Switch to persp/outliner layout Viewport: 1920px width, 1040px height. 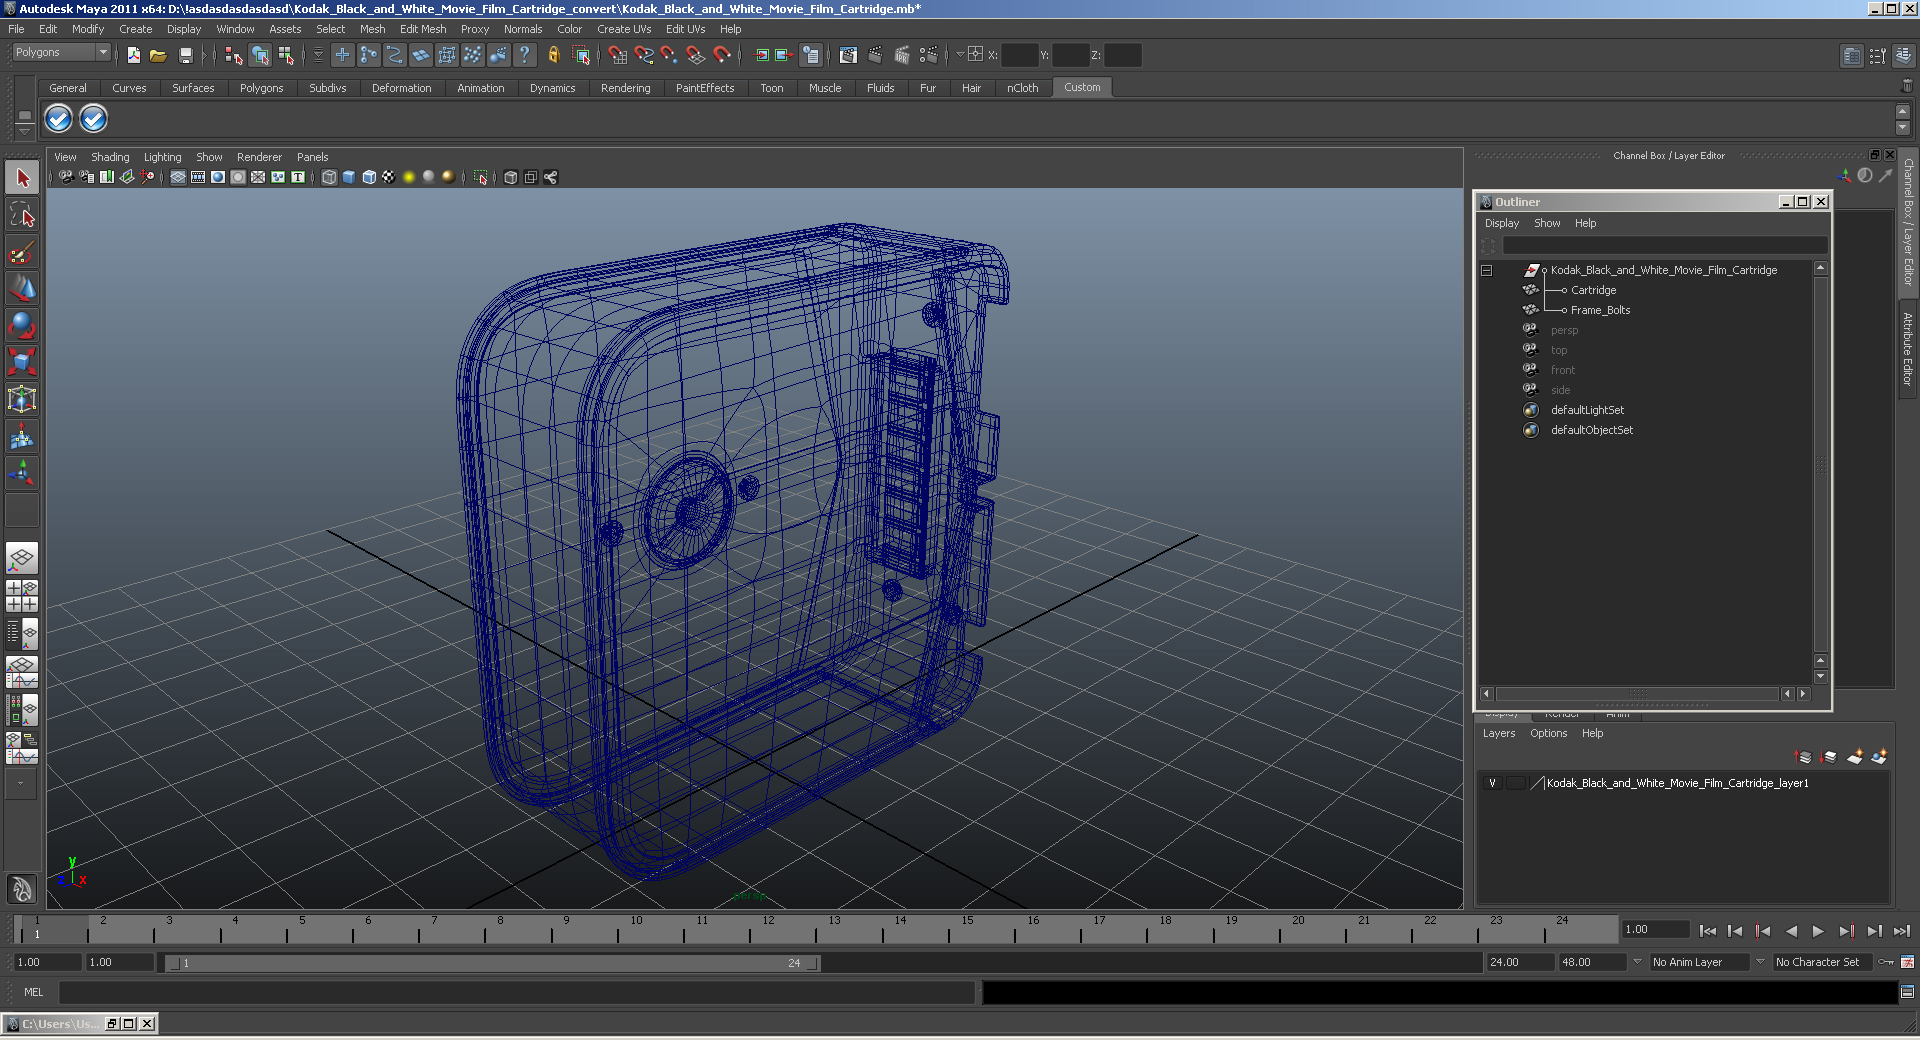click(x=22, y=634)
